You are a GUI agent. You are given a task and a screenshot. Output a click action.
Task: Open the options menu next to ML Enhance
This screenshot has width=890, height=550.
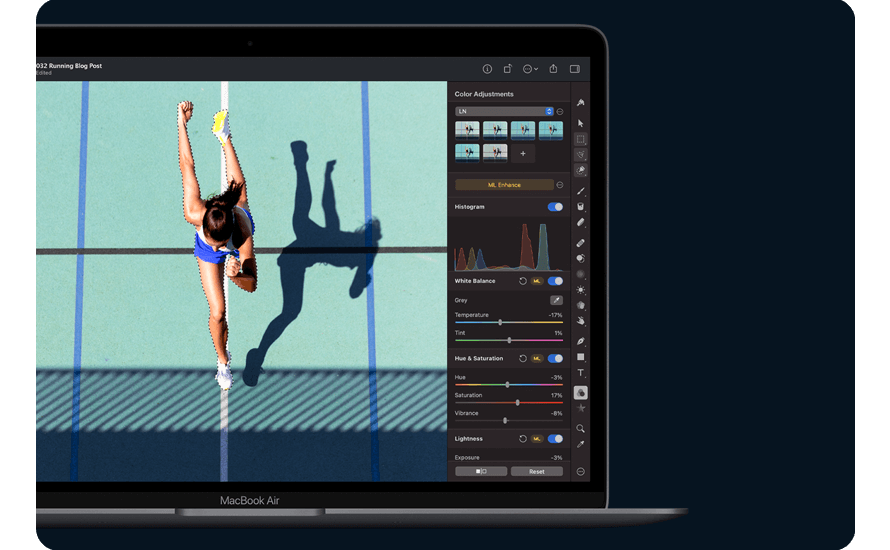560,185
